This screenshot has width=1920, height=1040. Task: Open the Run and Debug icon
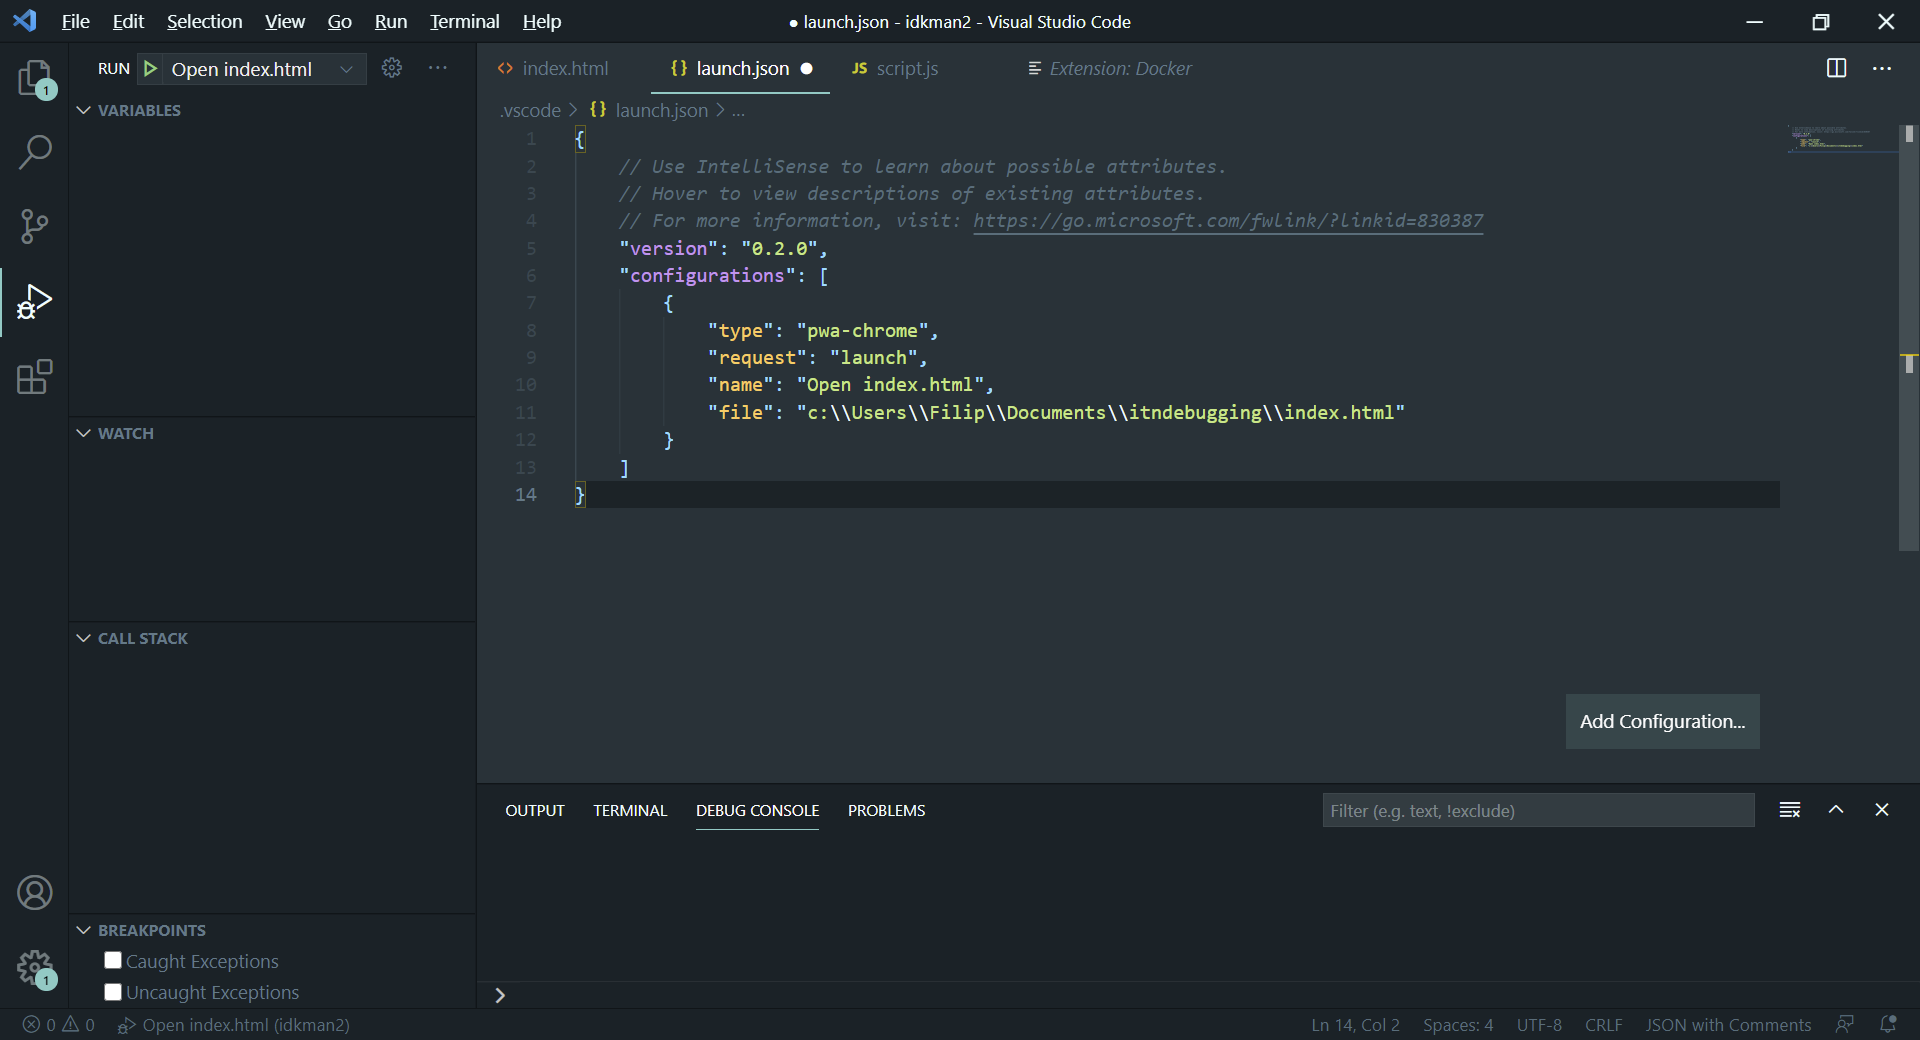35,302
